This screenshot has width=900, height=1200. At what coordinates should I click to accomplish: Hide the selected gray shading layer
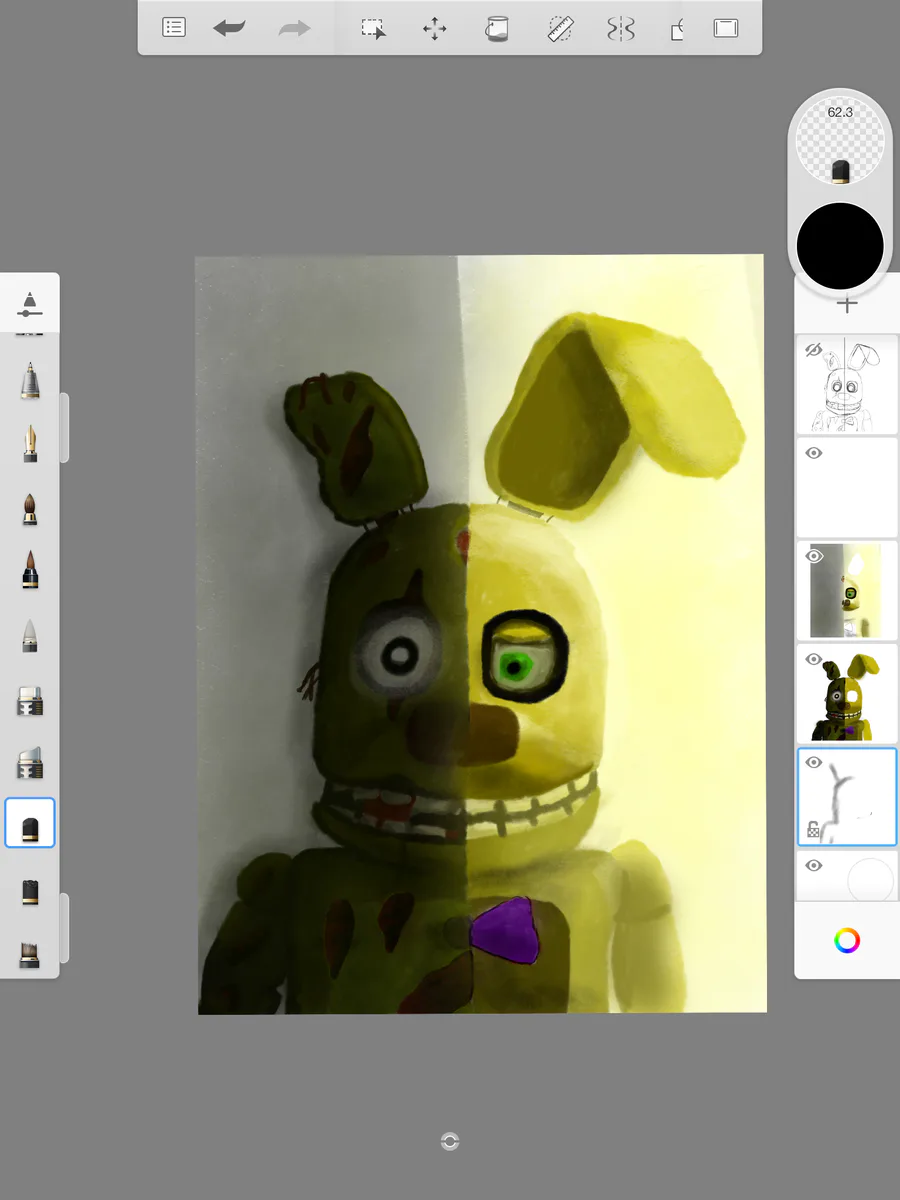813,762
